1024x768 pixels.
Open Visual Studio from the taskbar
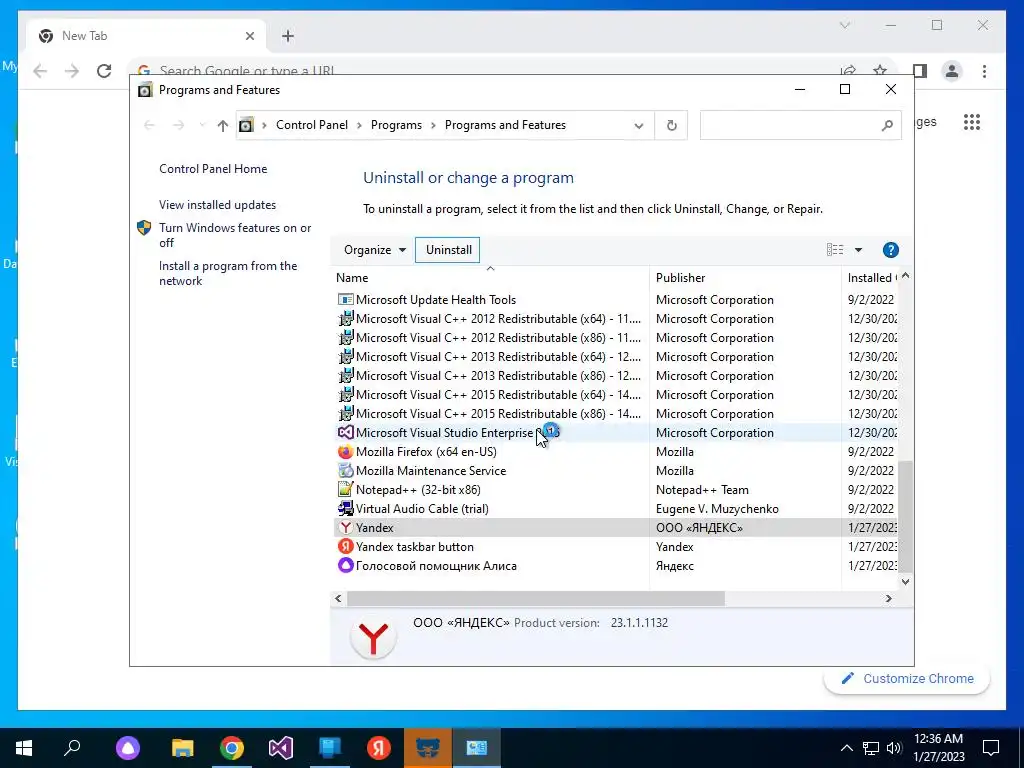coord(281,748)
